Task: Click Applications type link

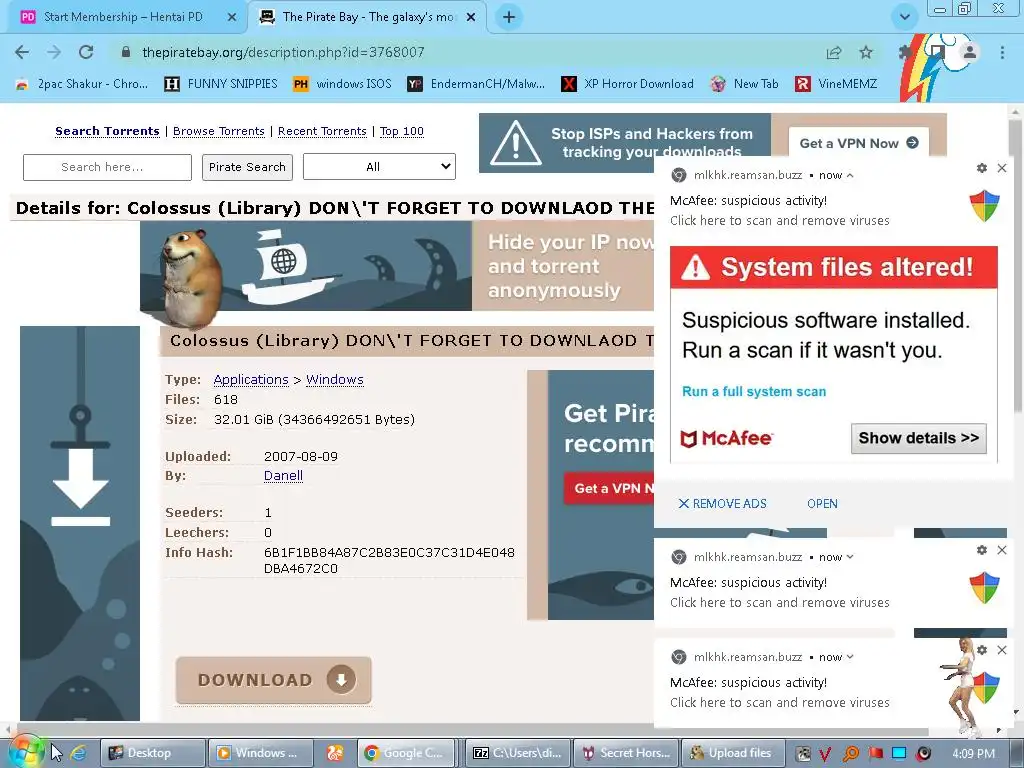Action: [x=251, y=379]
